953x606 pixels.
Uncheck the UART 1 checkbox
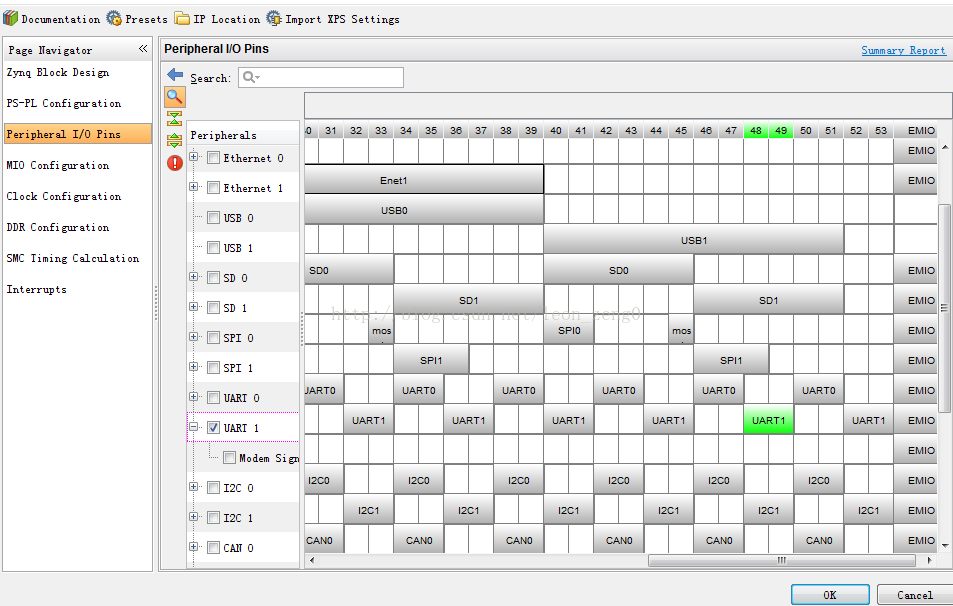[213, 428]
